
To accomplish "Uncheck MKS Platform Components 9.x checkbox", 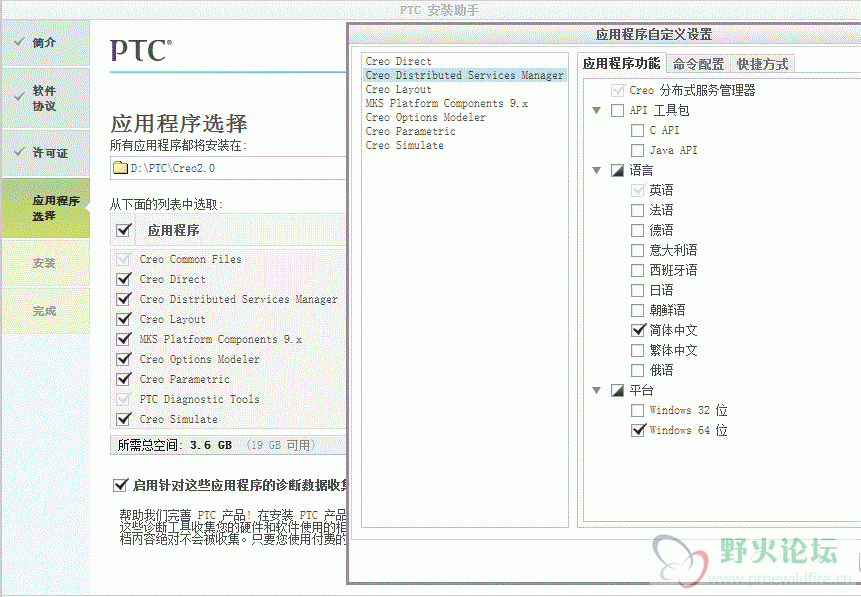I will pos(124,339).
